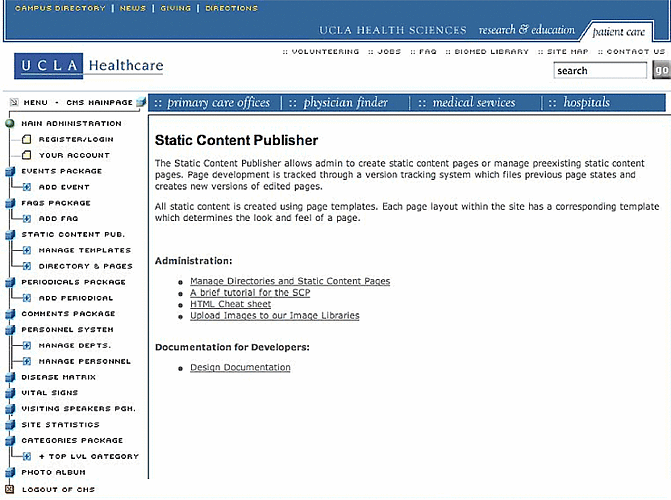Select Register/Login in the menu tree
671x500 pixels.
pos(76,140)
